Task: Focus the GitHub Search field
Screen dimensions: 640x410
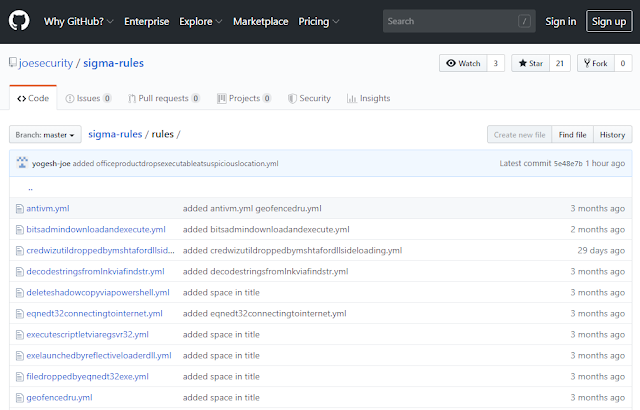Action: 459,21
